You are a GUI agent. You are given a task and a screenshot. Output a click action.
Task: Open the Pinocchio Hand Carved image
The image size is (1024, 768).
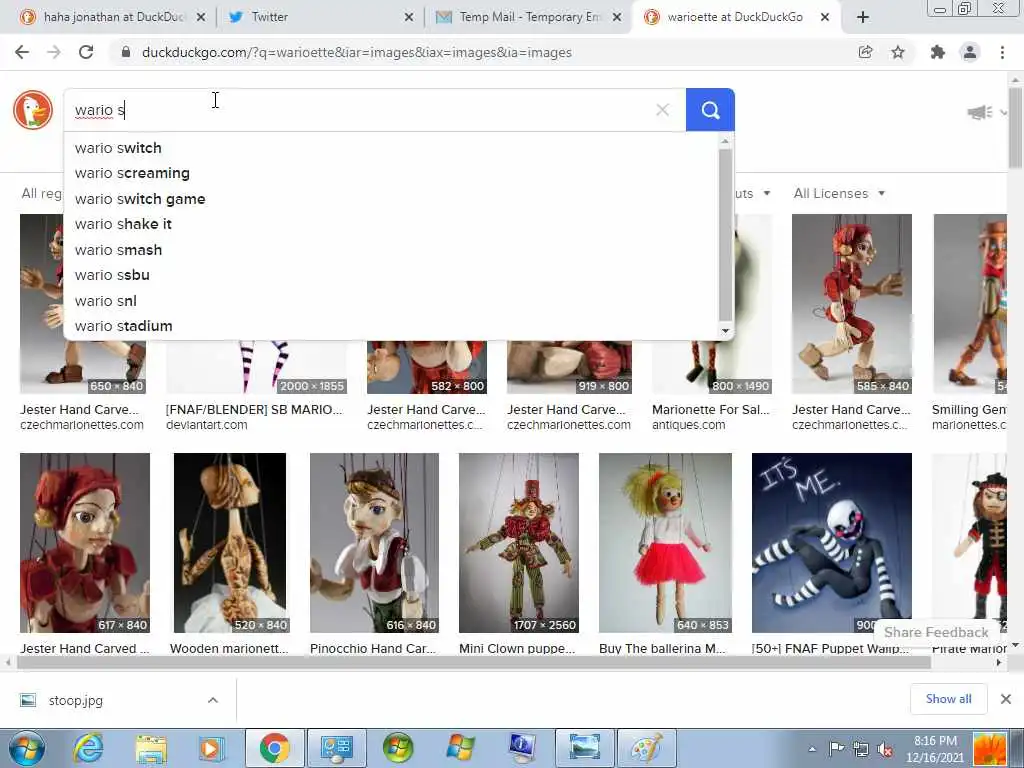(374, 543)
